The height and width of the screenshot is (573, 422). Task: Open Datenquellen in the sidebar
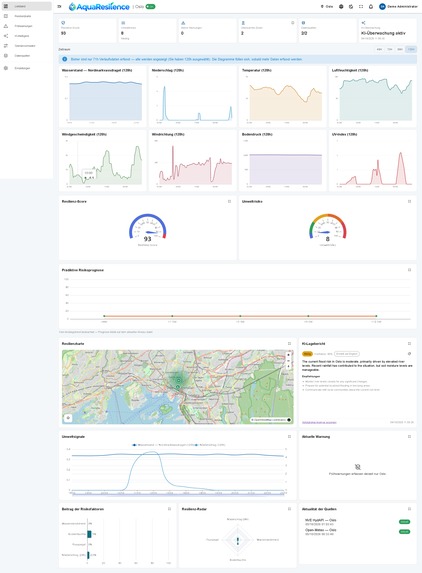[x=26, y=56]
